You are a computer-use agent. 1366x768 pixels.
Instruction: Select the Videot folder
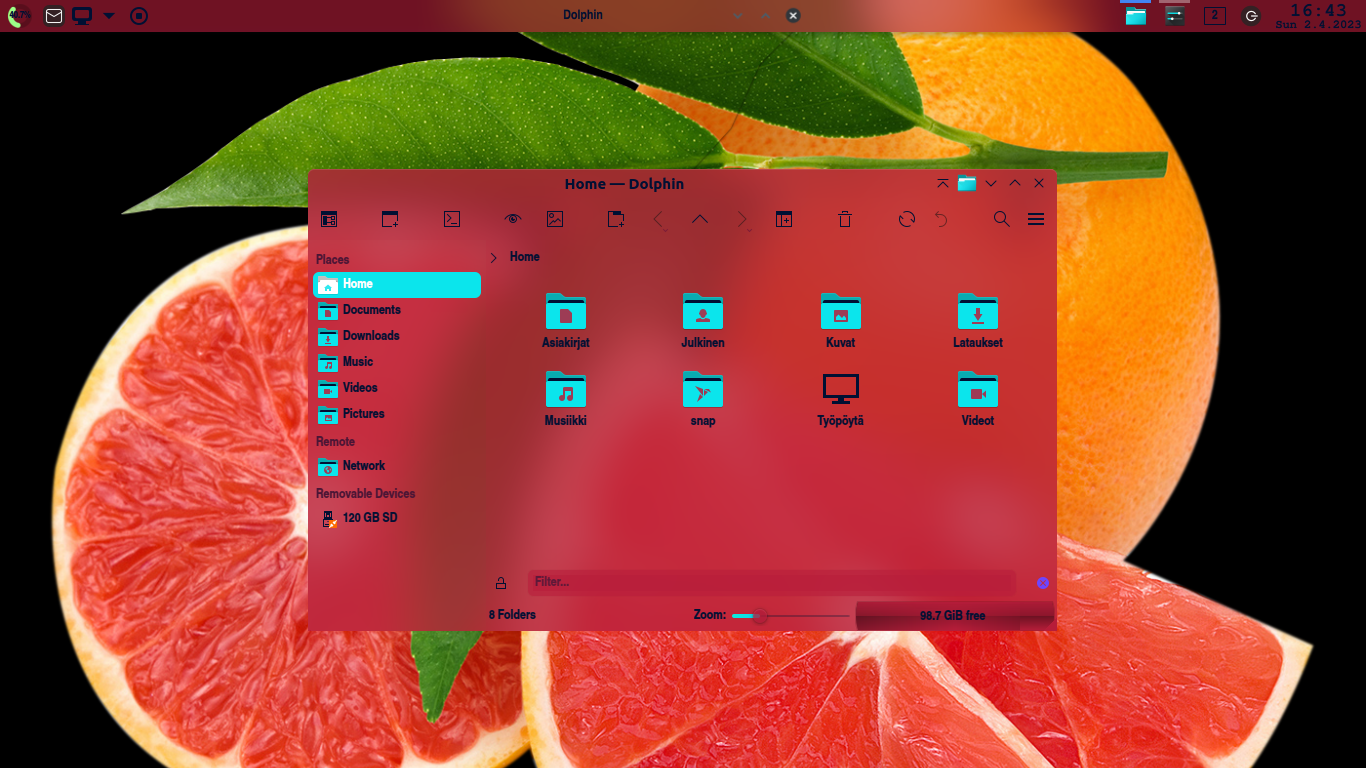978,399
